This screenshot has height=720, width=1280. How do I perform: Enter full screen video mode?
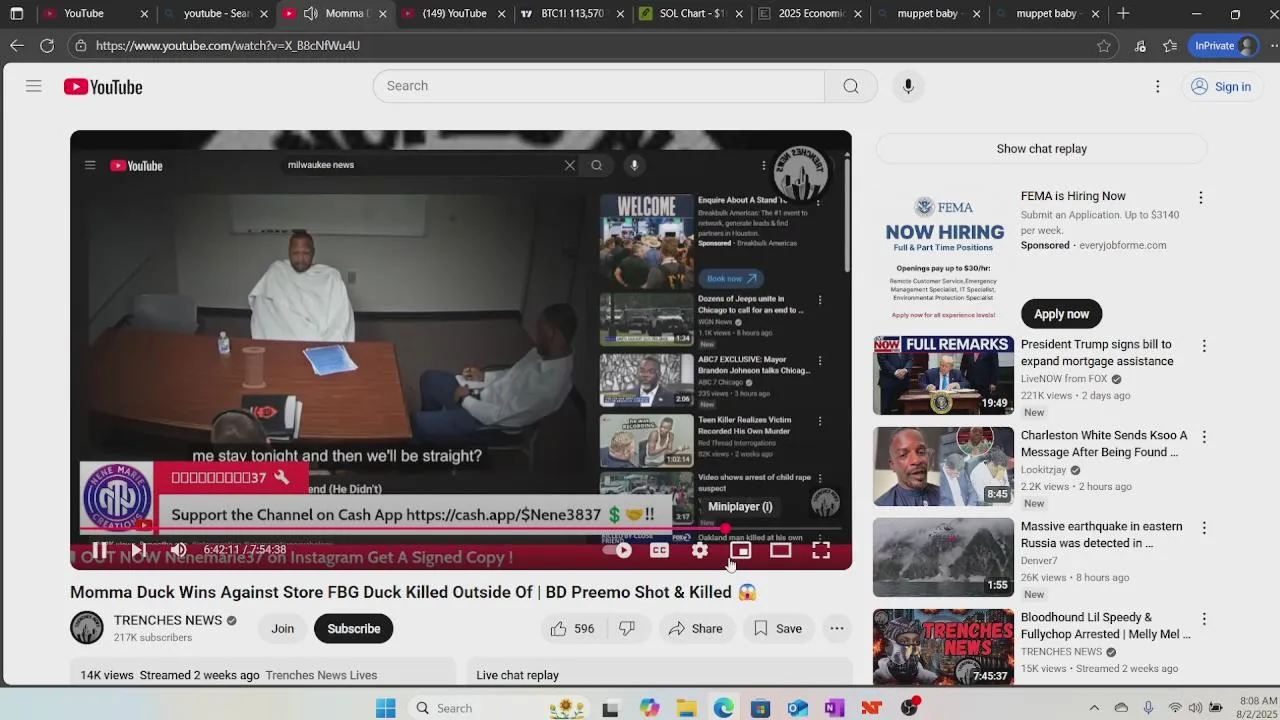[821, 550]
